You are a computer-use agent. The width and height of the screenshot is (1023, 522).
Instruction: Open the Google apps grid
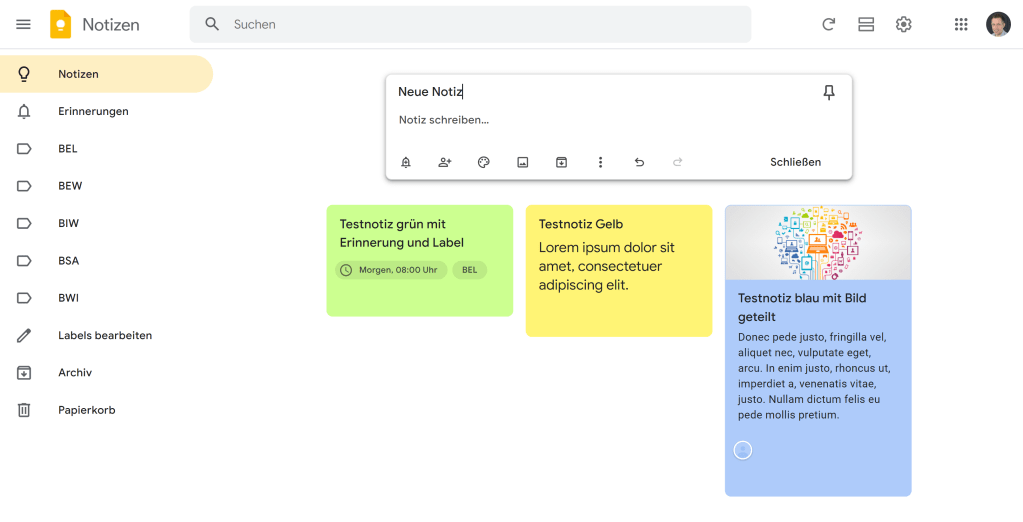[x=961, y=24]
